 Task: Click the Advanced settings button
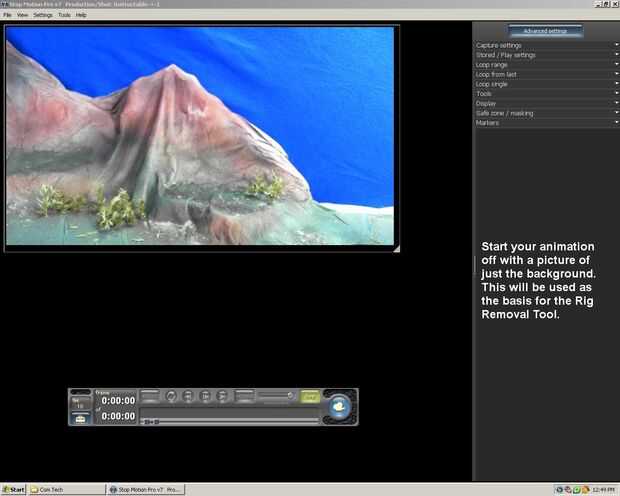pyautogui.click(x=545, y=31)
